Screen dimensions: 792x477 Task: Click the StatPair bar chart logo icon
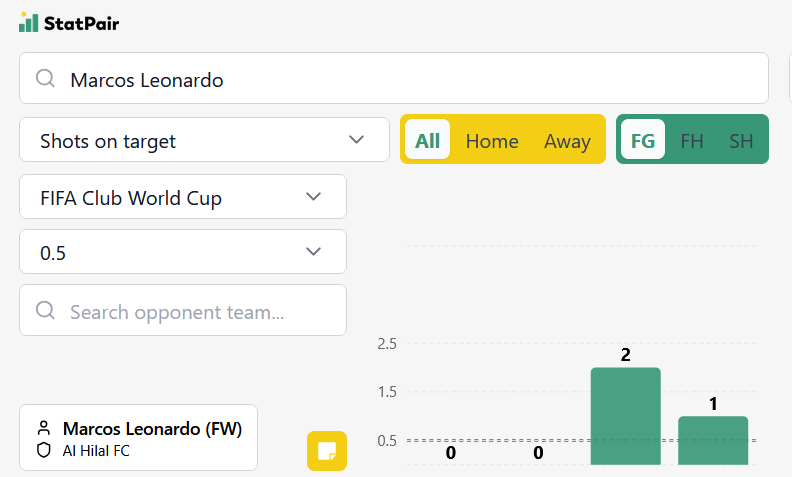pos(28,22)
